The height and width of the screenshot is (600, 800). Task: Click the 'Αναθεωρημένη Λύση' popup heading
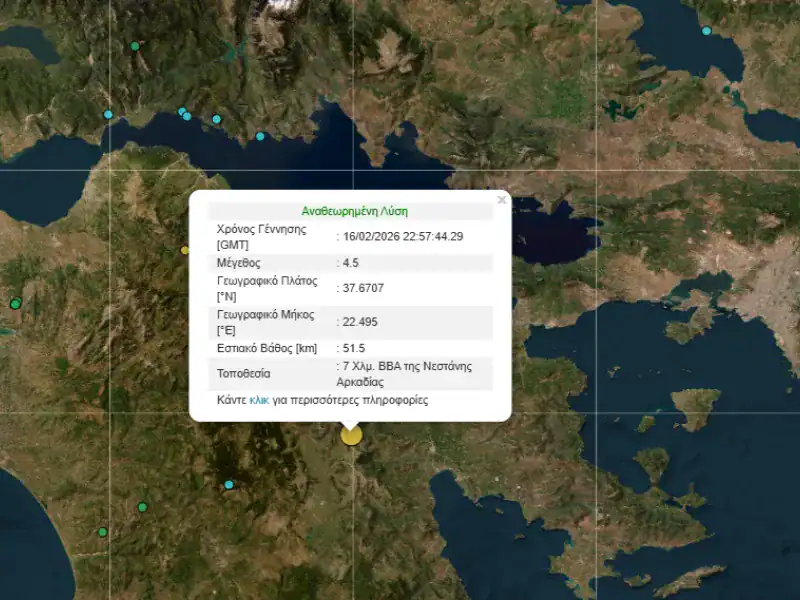[354, 211]
